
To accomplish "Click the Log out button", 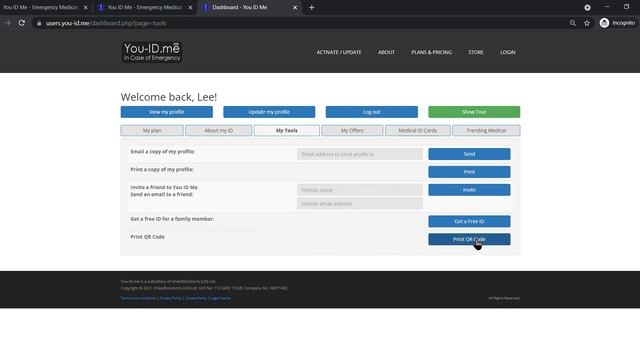I will coord(371,112).
